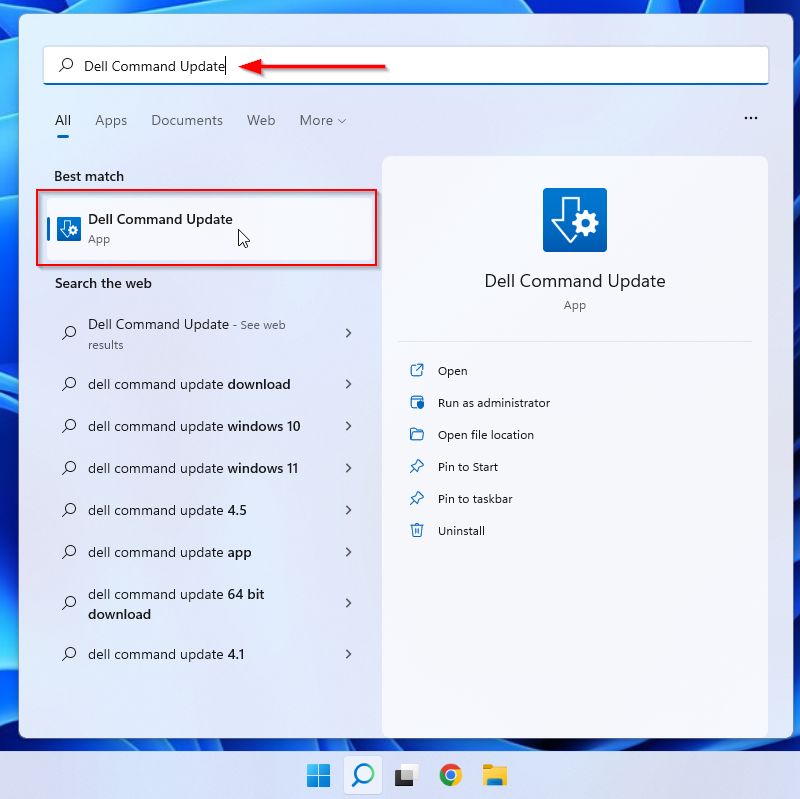This screenshot has width=800, height=799.
Task: Expand arrow for 'dell command update 4.5'
Action: point(348,510)
